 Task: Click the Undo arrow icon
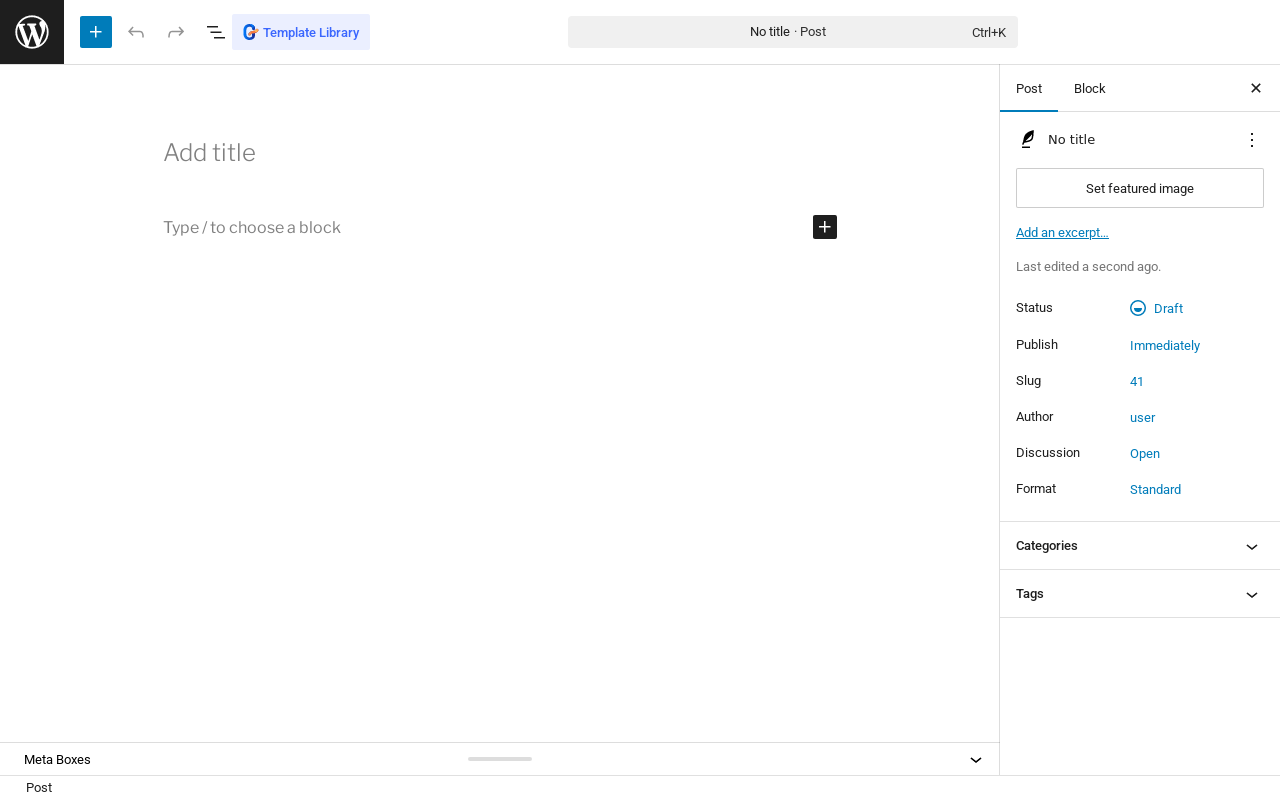point(136,32)
